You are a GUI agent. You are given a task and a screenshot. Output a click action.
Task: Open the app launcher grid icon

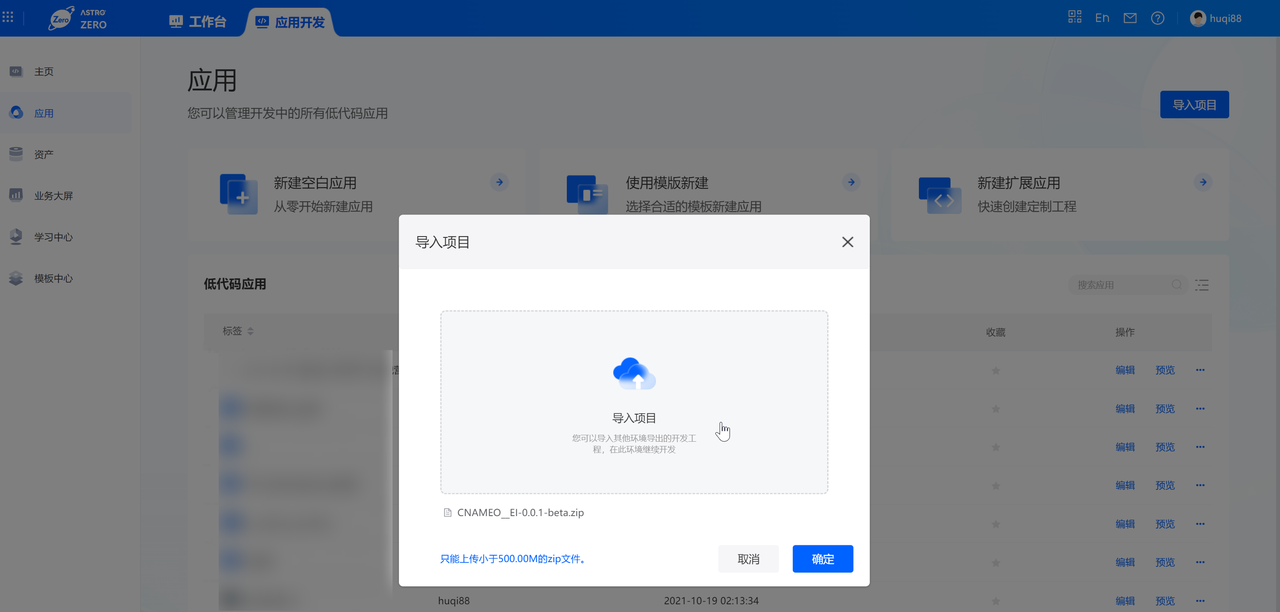[8, 17]
